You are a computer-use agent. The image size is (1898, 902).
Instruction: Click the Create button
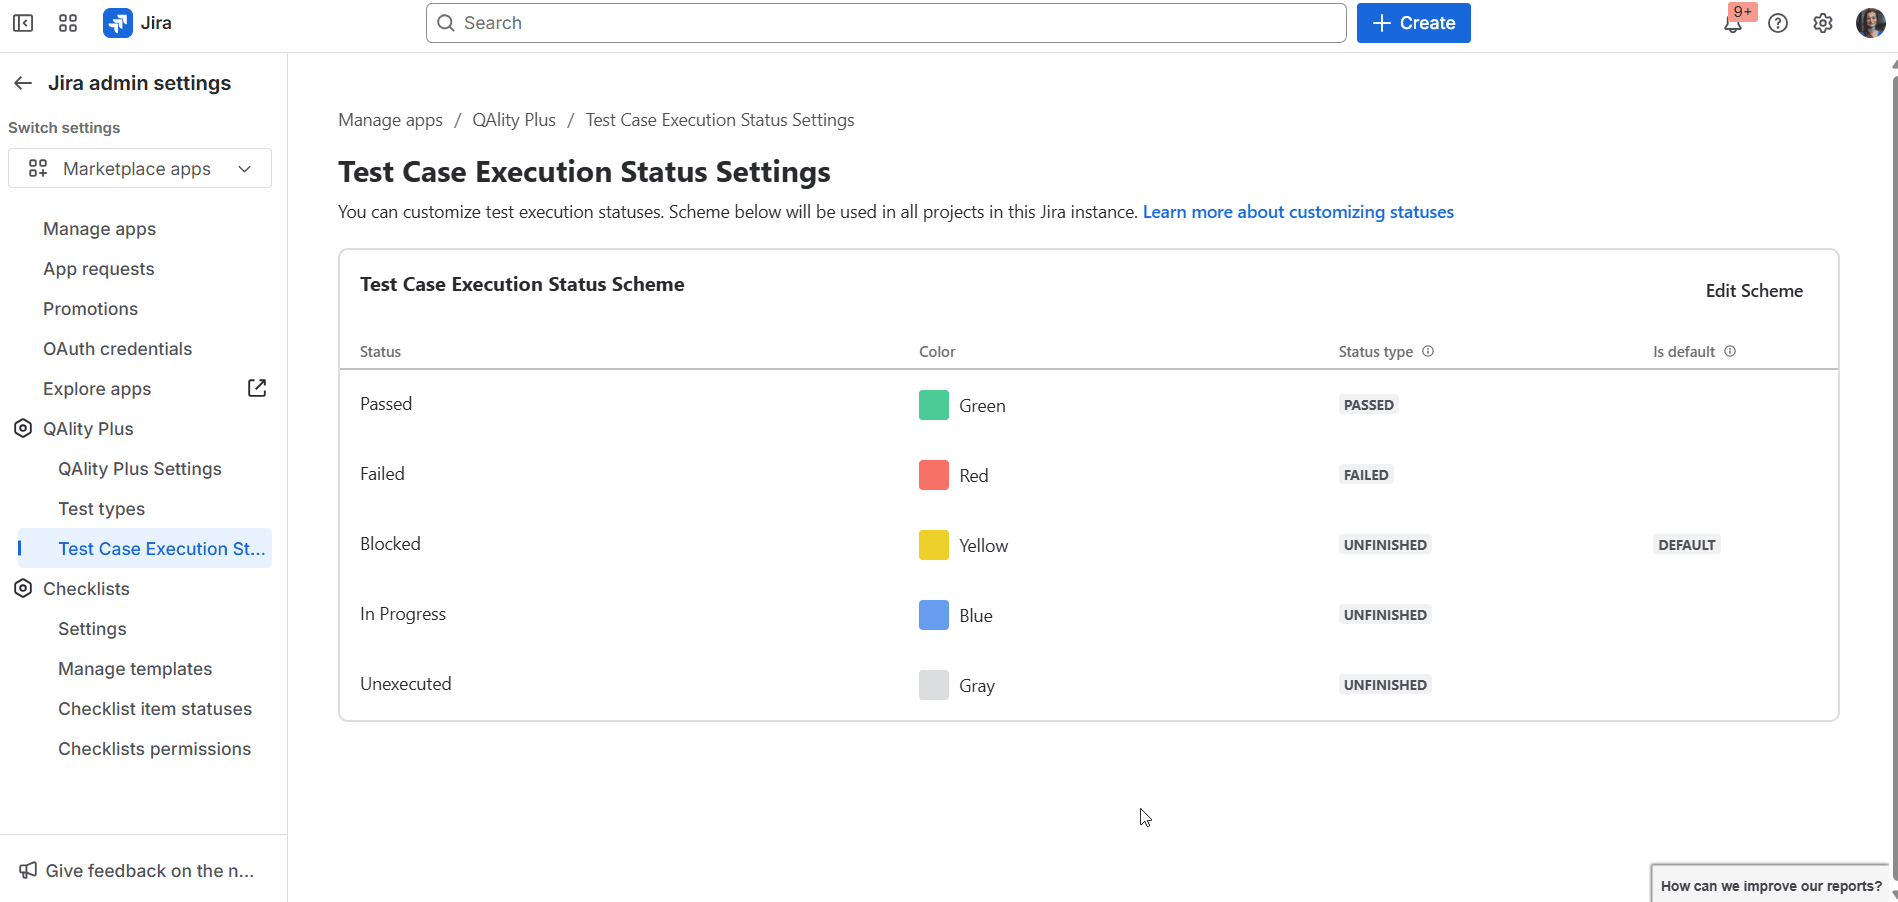coord(1413,23)
